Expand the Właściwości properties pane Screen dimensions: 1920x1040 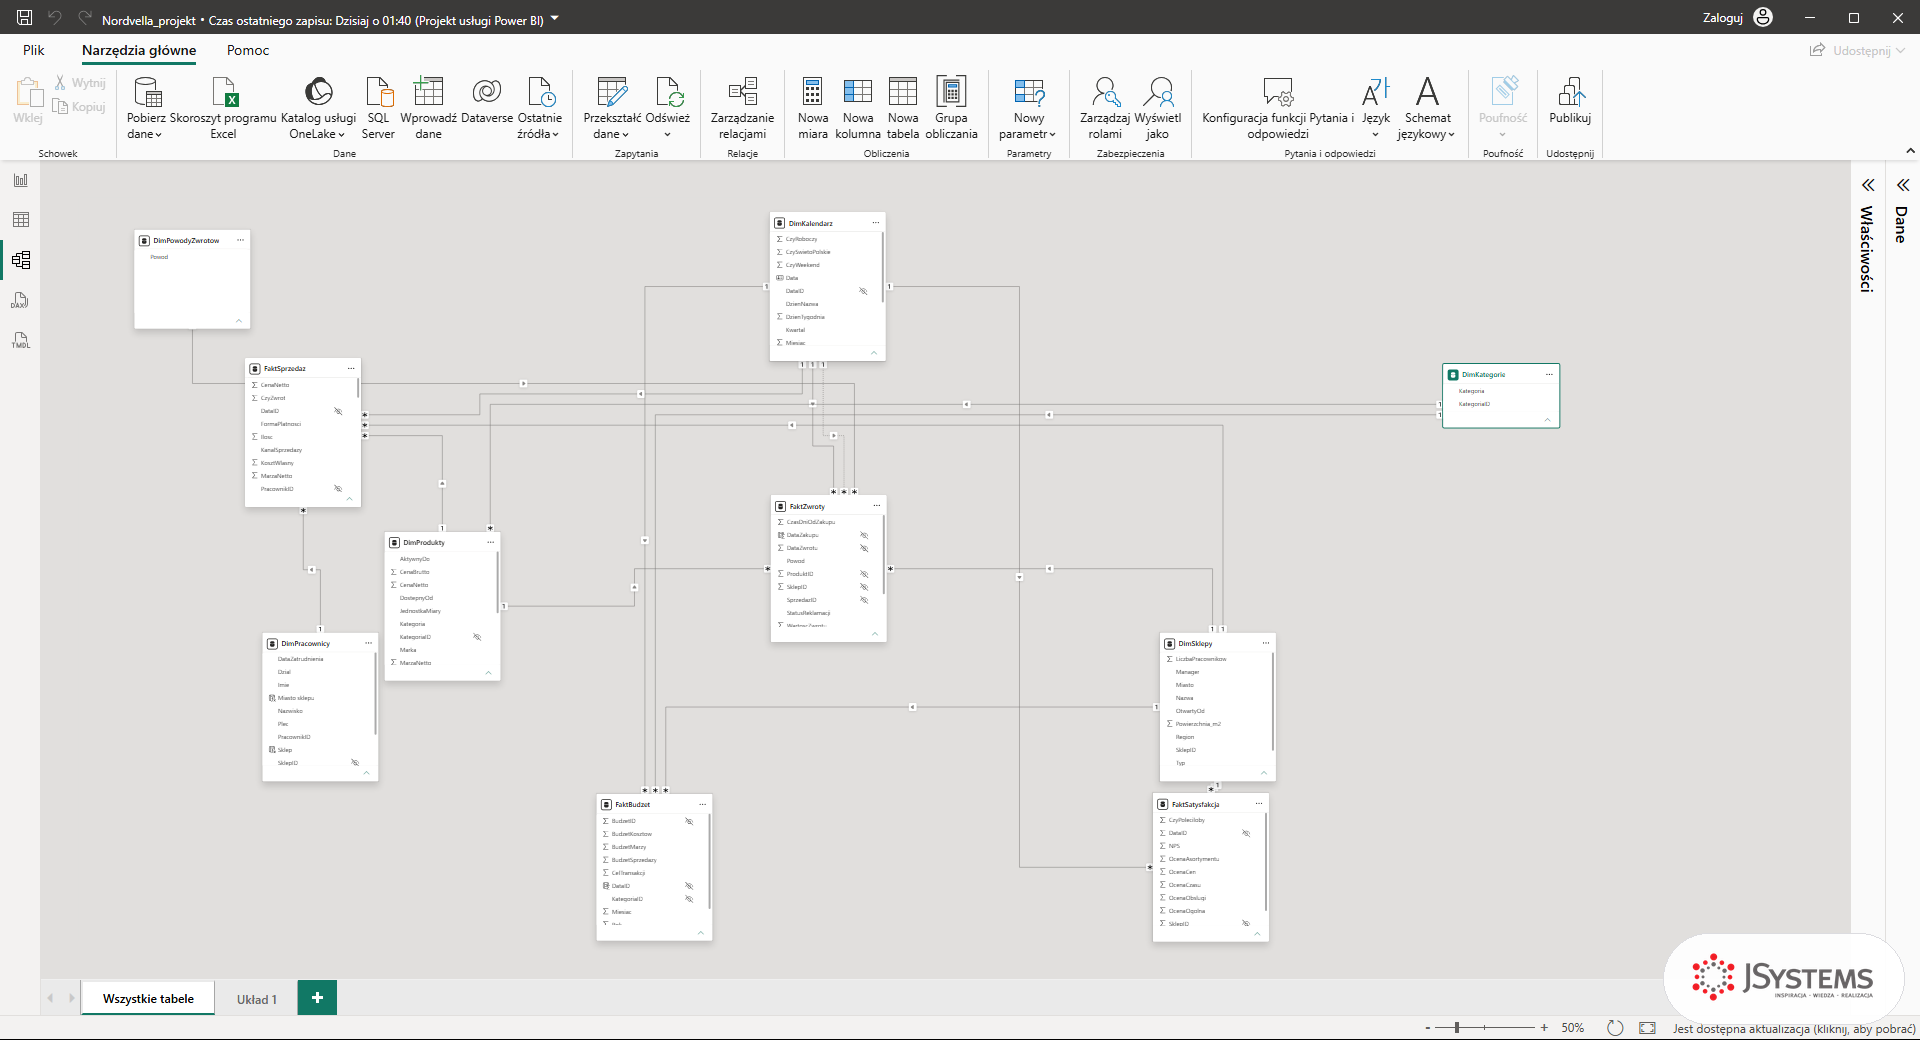[x=1867, y=185]
